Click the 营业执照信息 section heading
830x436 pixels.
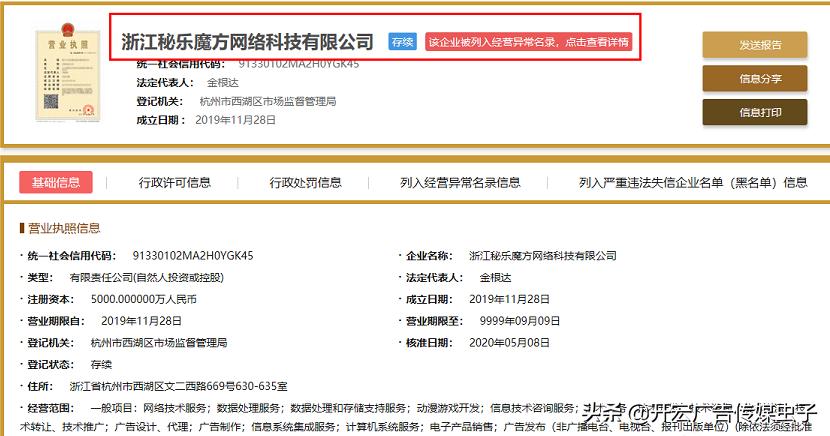(x=64, y=228)
